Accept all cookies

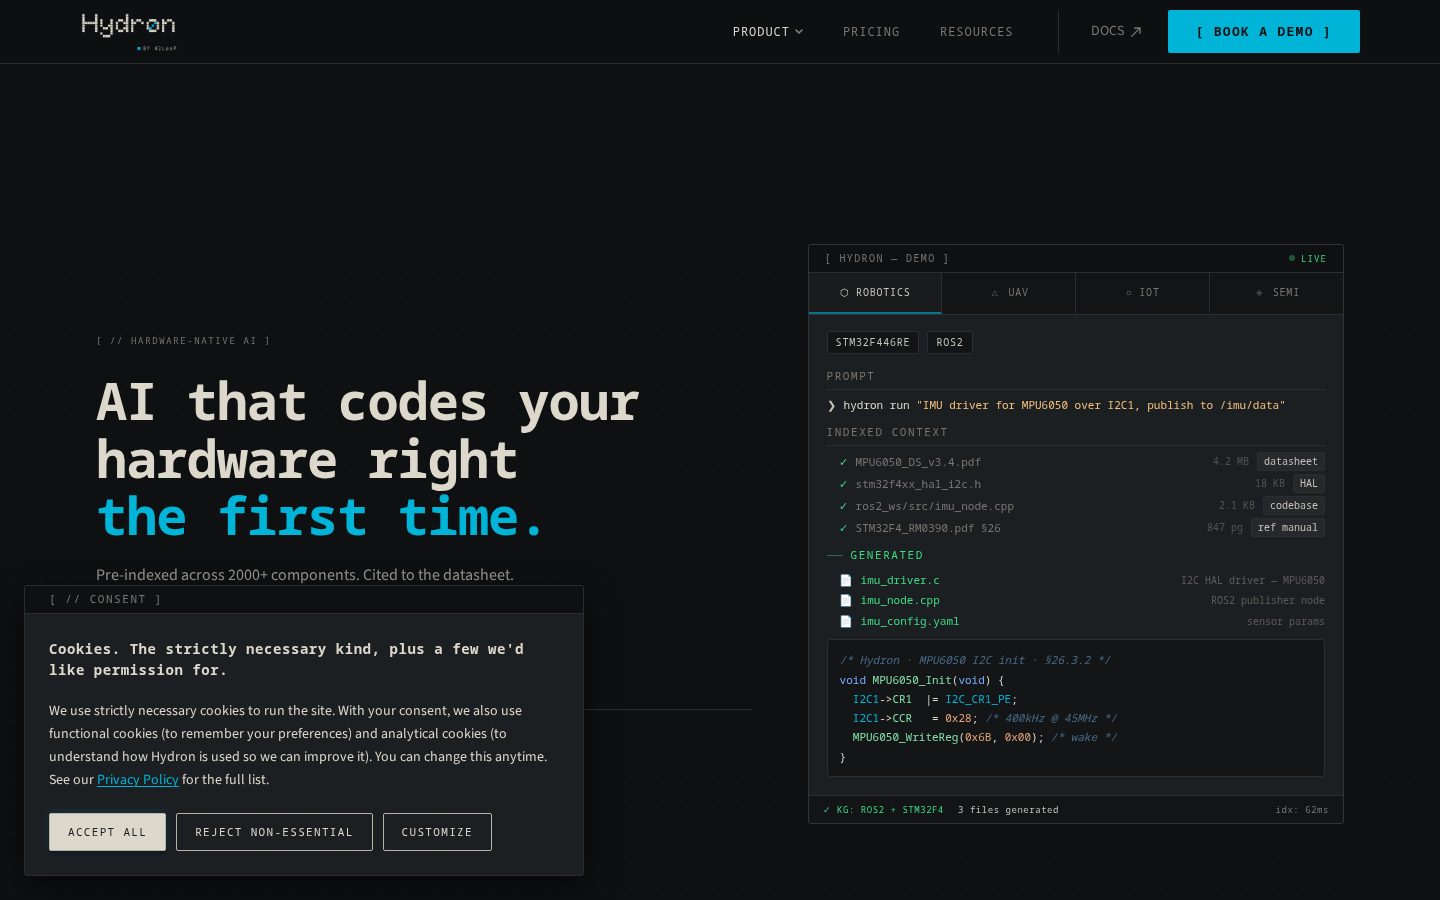[x=107, y=832]
